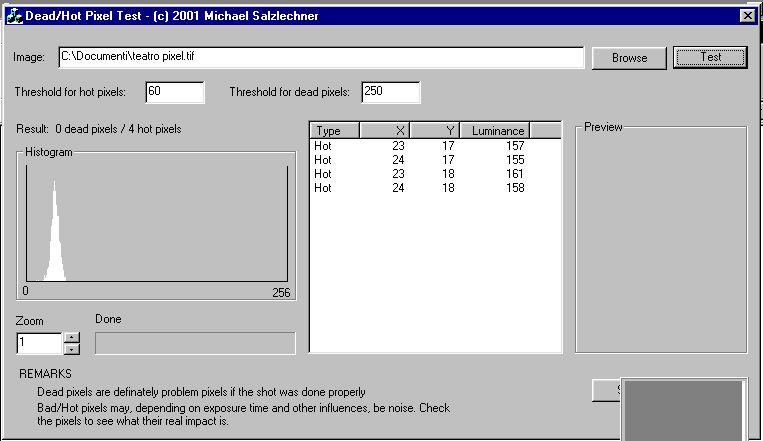Viewport: 763px width, 441px height.
Task: Run the pixel check with Test button
Action: 710,57
